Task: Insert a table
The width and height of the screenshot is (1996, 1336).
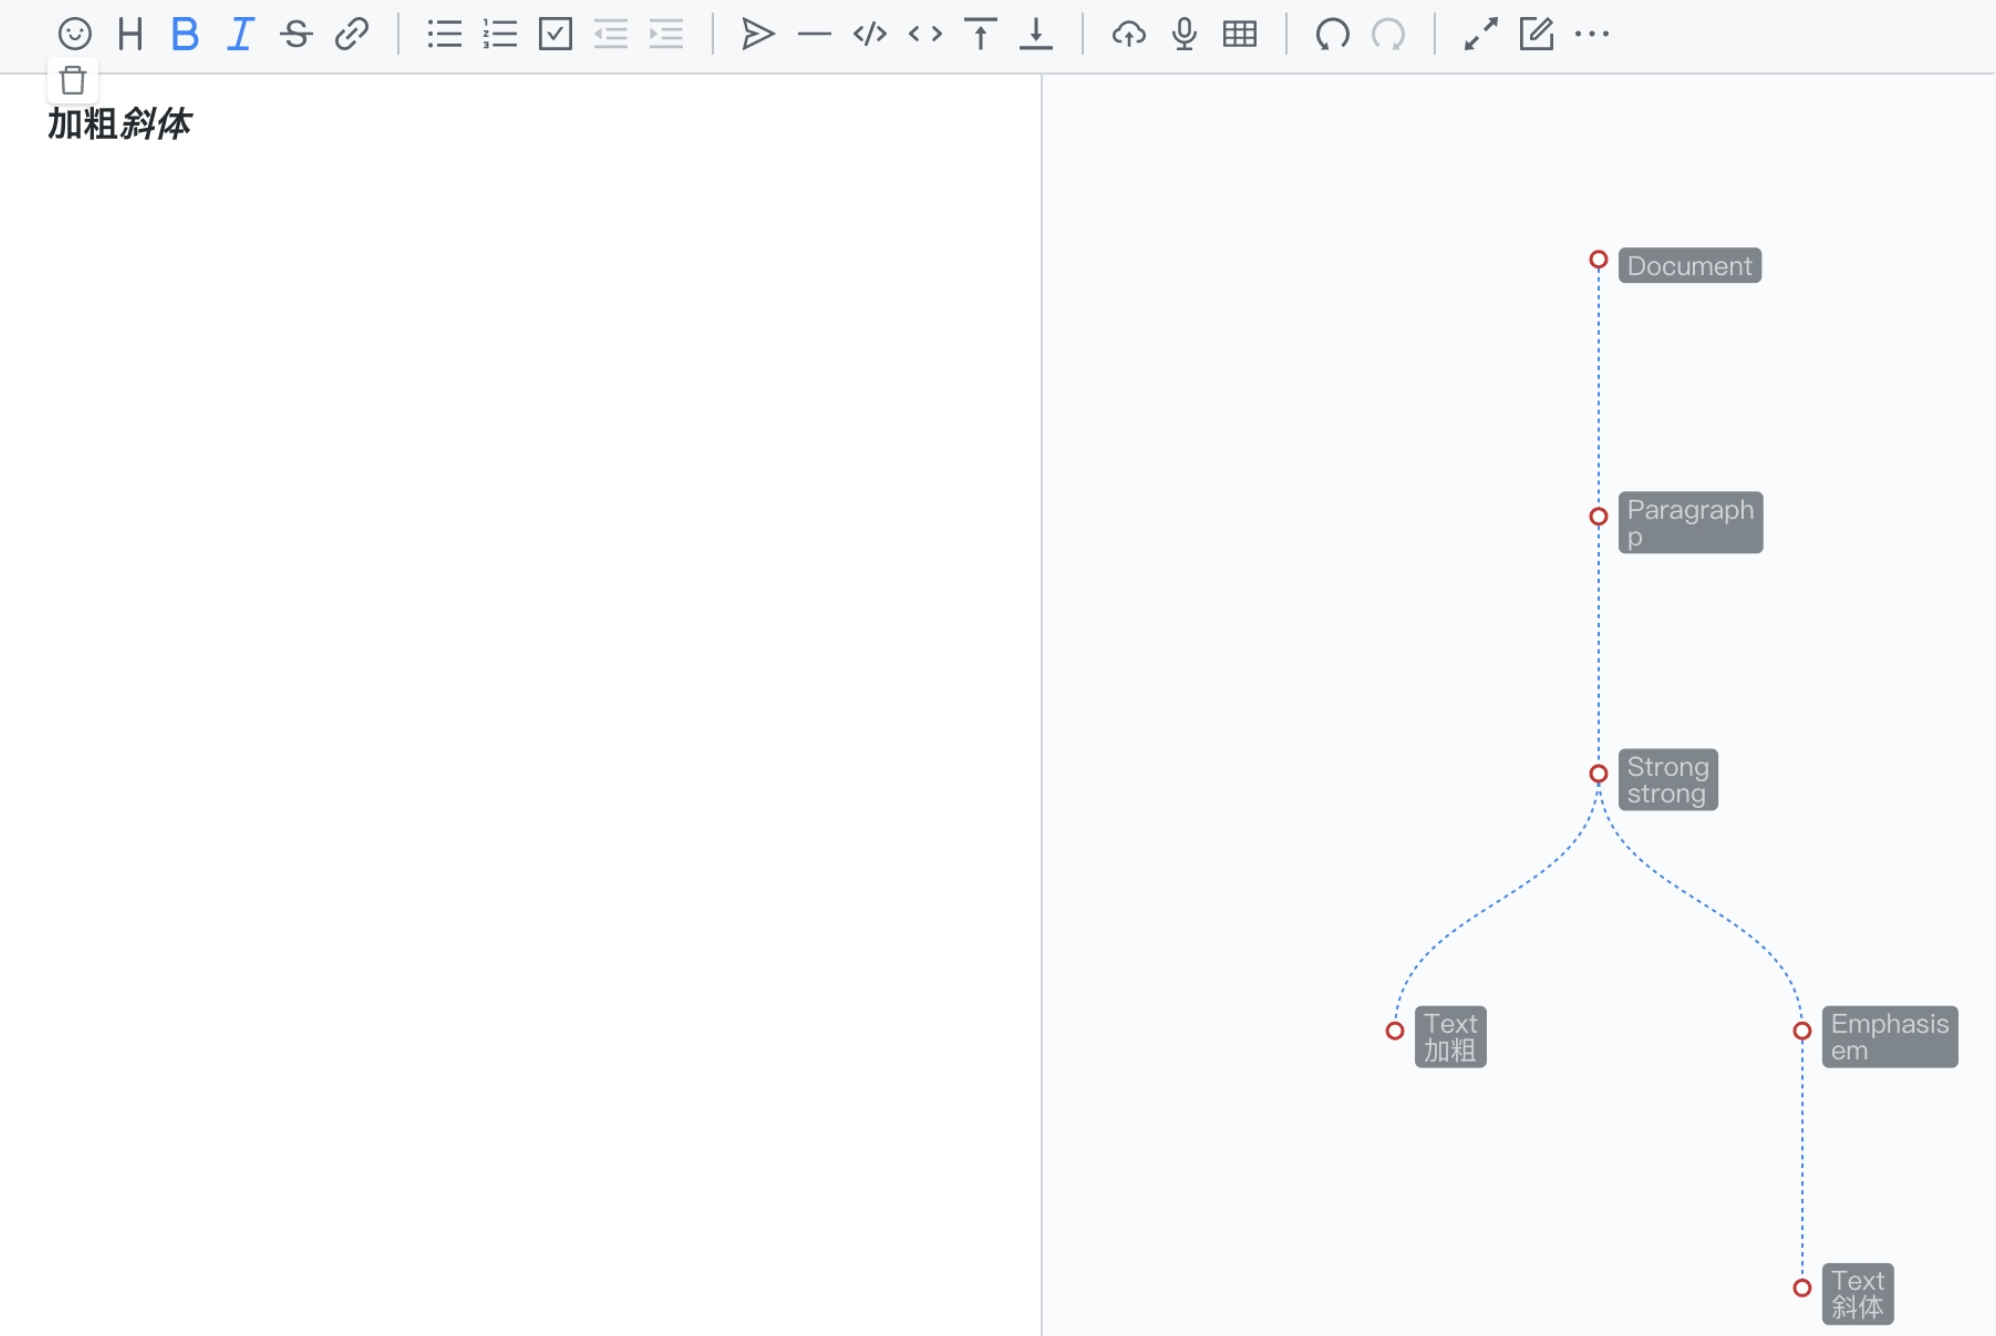Action: 1239,34
